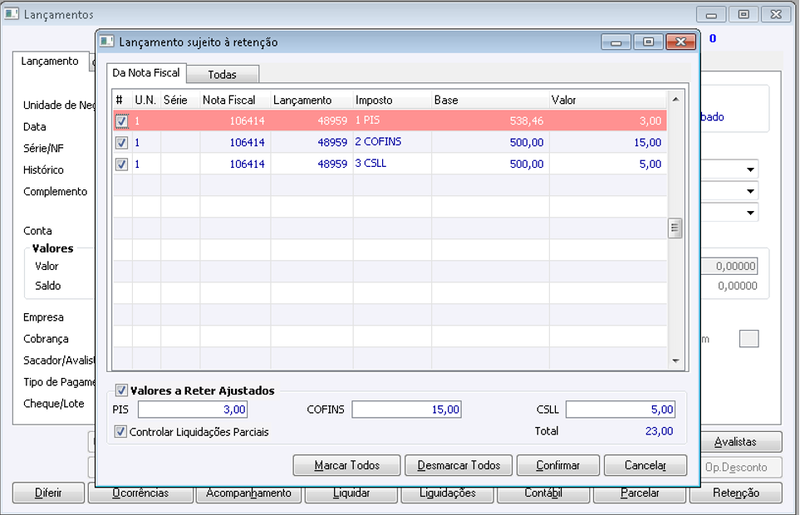Switch to the Todas tab
800x515 pixels.
pos(222,75)
